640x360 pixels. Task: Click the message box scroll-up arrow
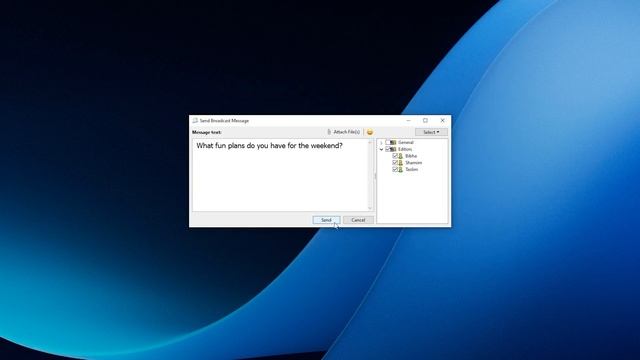point(370,142)
